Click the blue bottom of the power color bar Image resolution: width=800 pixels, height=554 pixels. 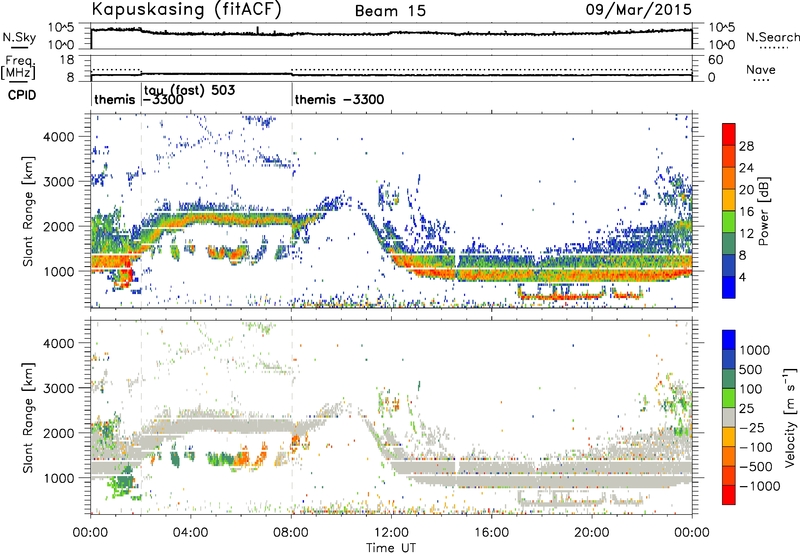click(729, 288)
